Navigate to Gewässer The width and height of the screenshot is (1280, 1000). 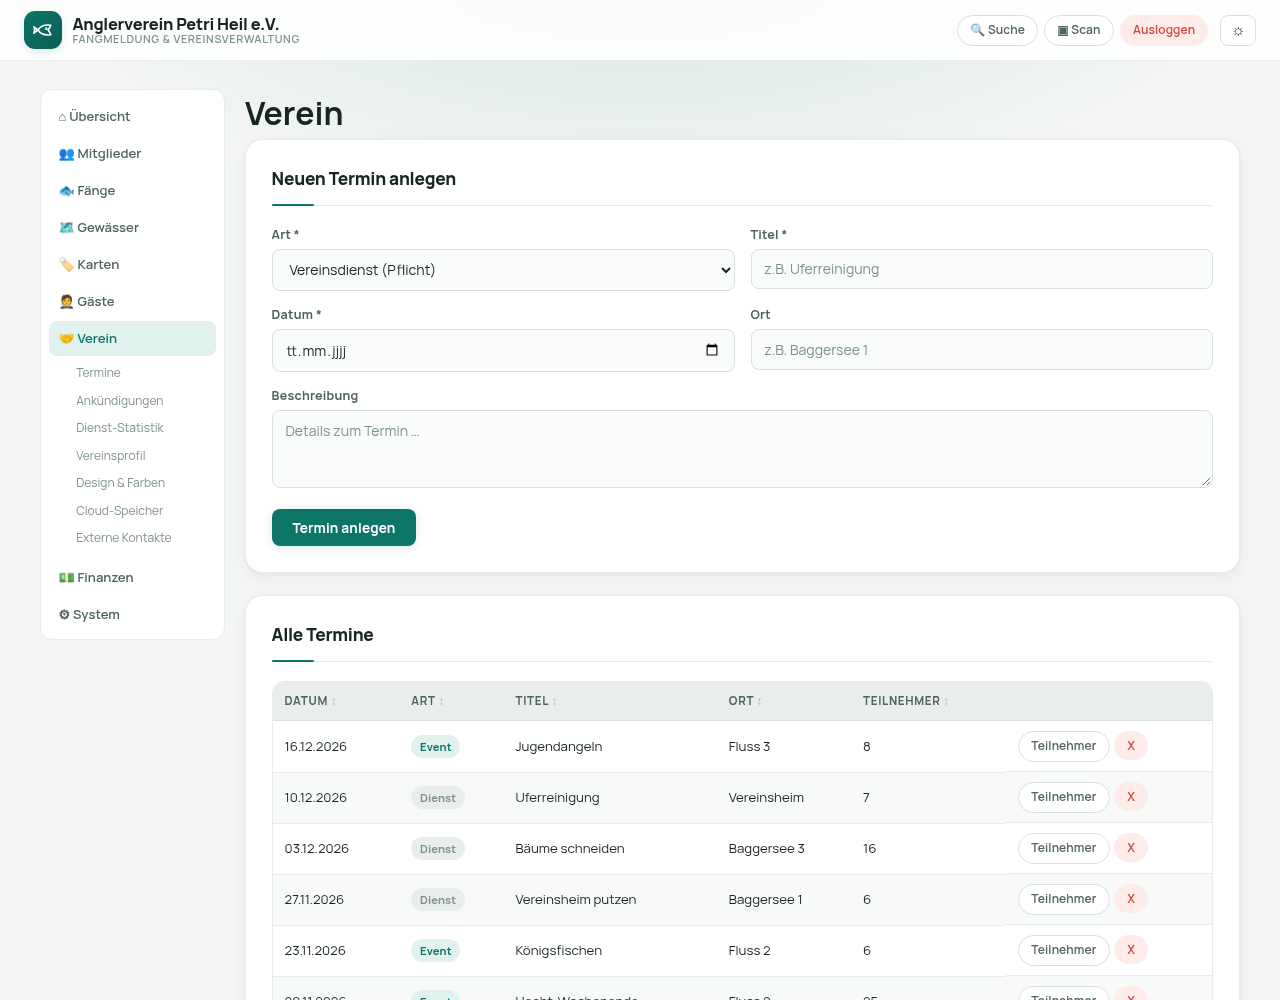pyautogui.click(x=132, y=228)
